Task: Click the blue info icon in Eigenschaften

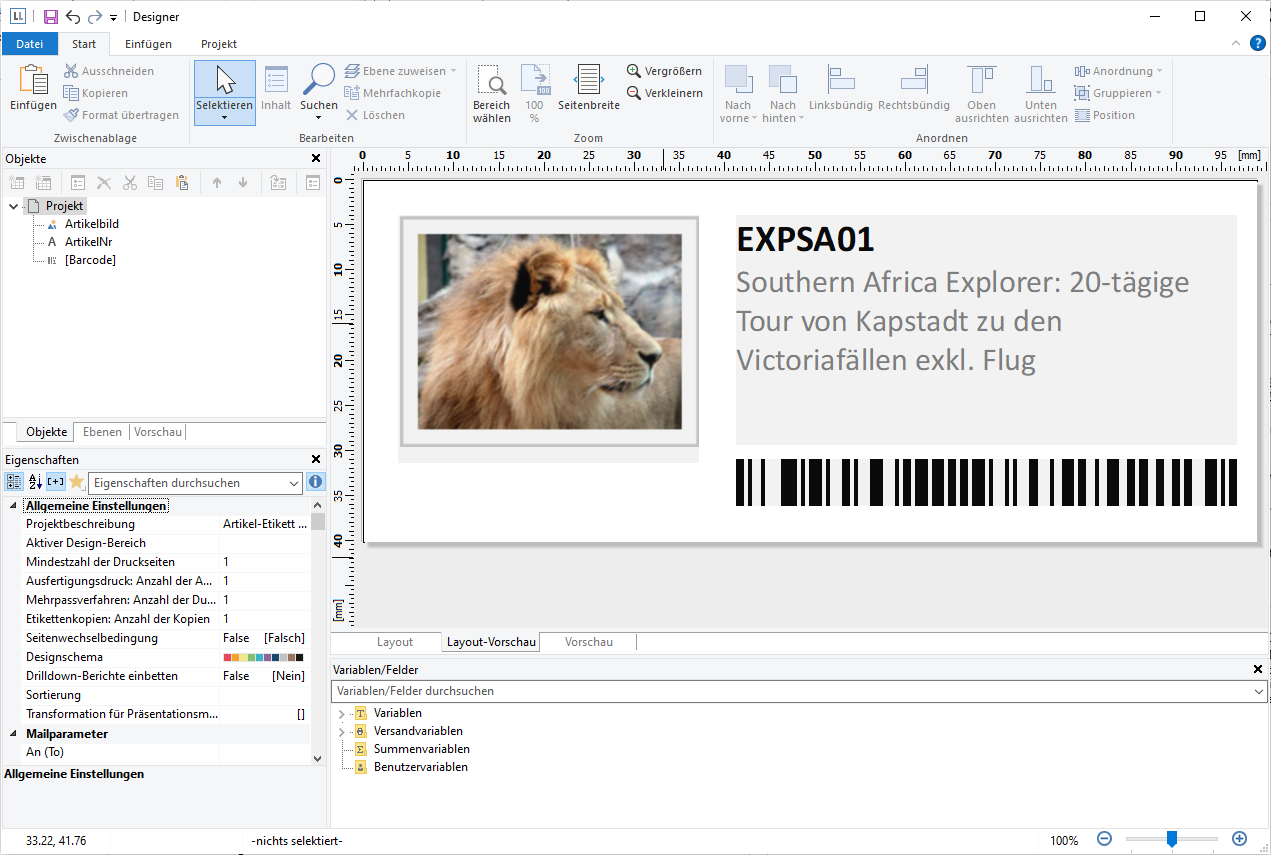Action: click(x=315, y=482)
